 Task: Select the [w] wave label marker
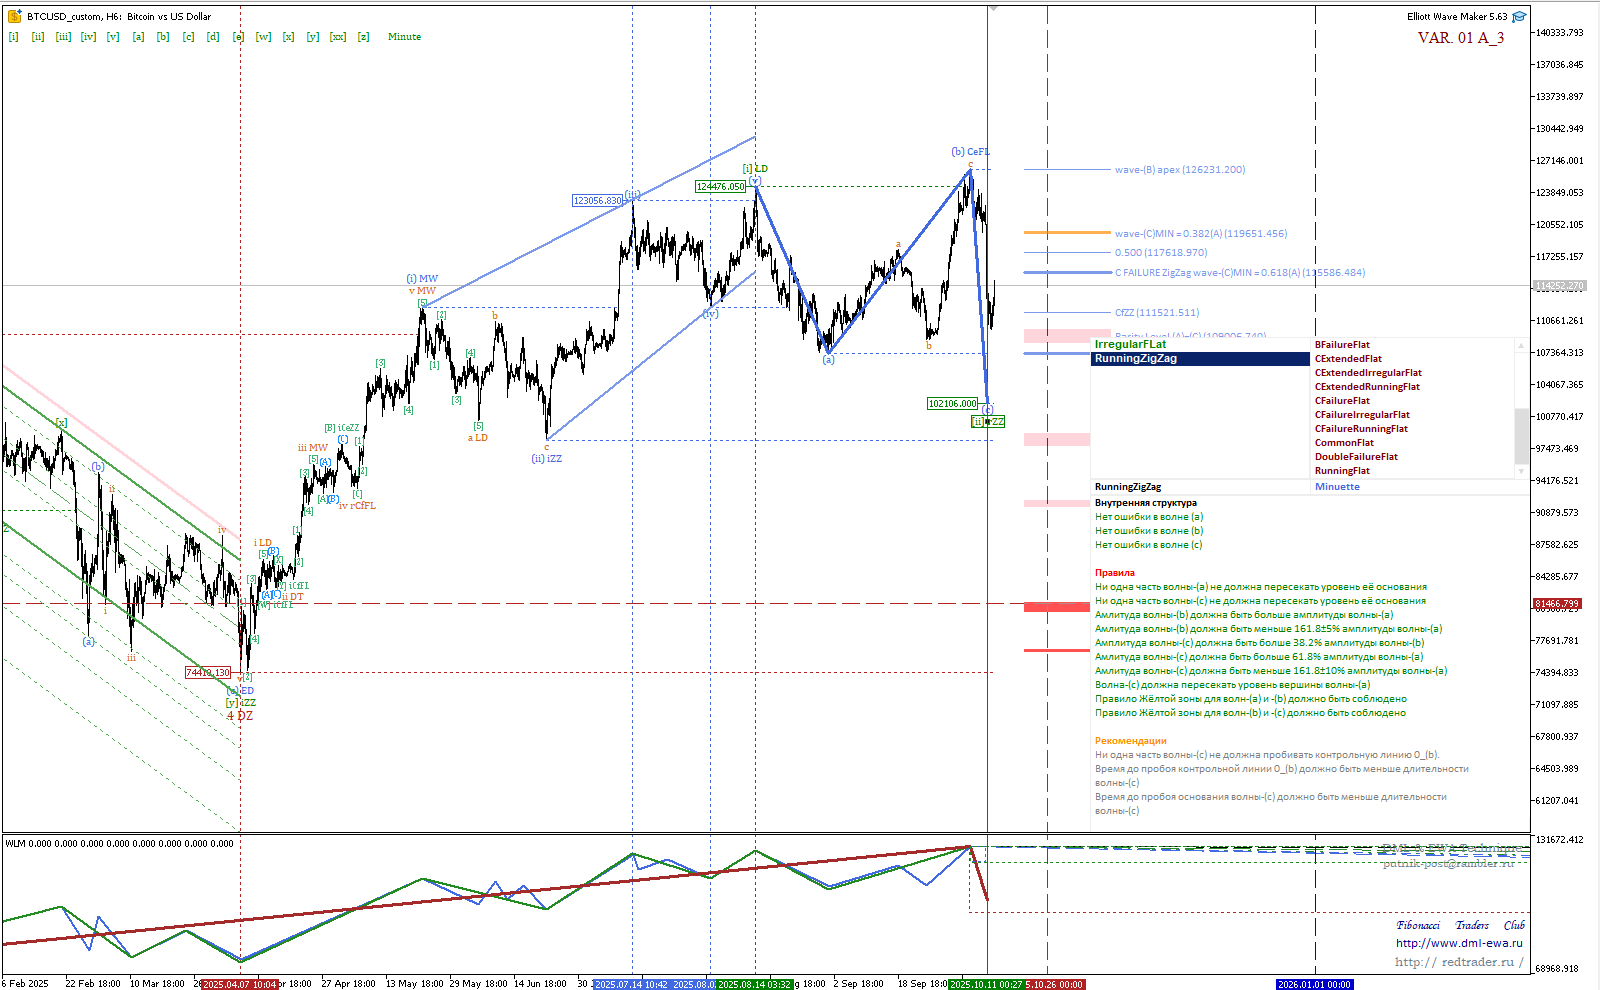(x=263, y=37)
